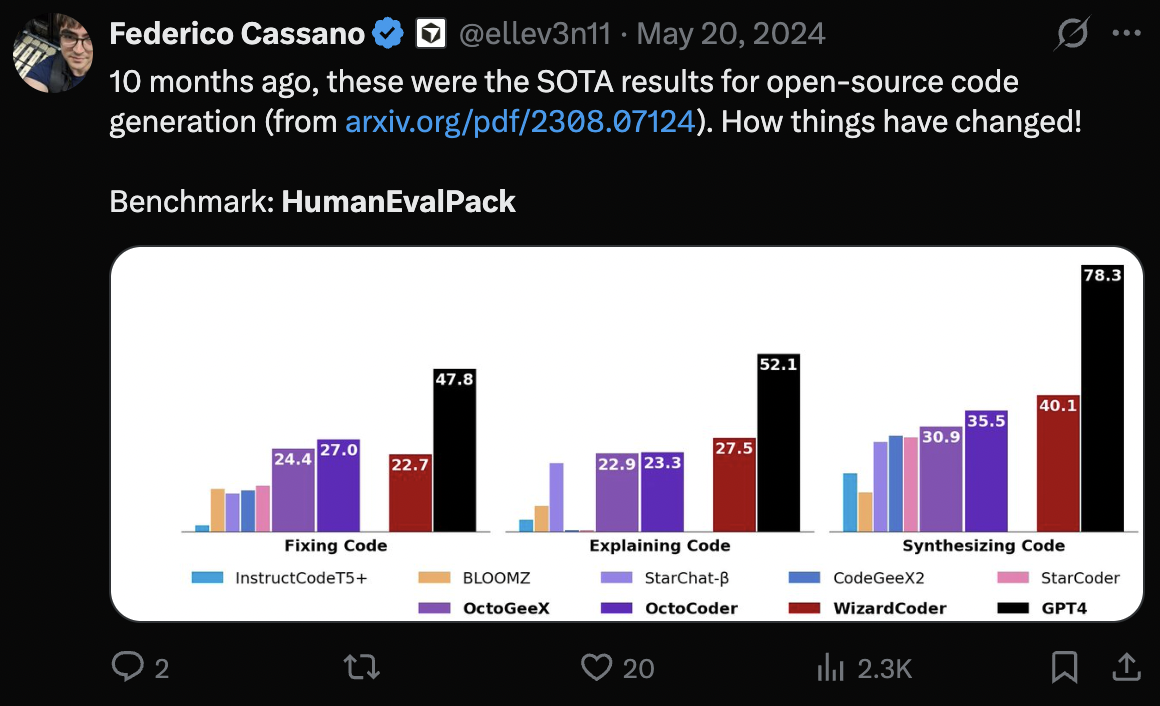
Task: Click the square affiliate badge next to name
Action: point(429,32)
